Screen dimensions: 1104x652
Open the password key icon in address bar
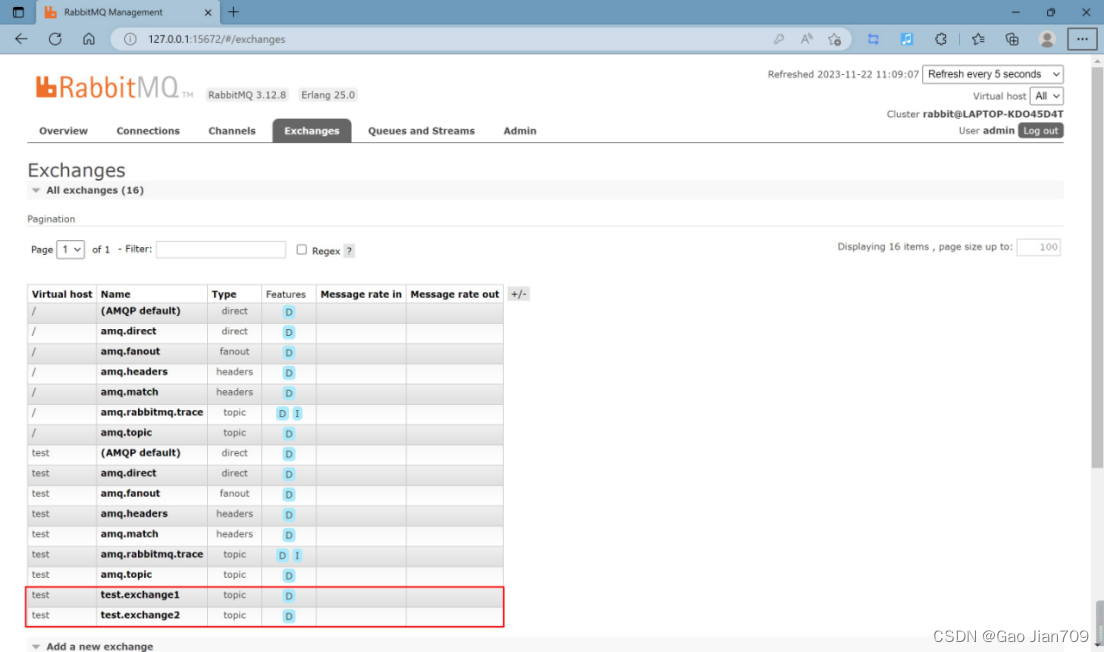tap(779, 39)
